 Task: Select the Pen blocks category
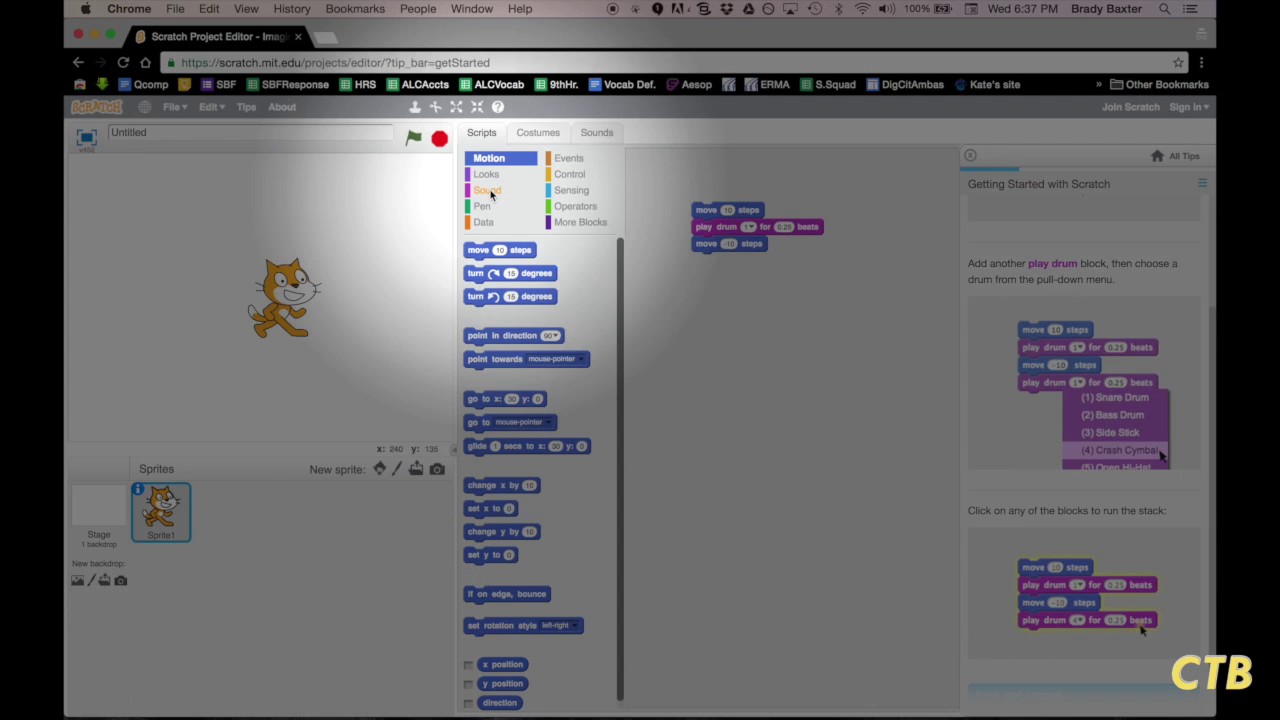pyautogui.click(x=482, y=206)
